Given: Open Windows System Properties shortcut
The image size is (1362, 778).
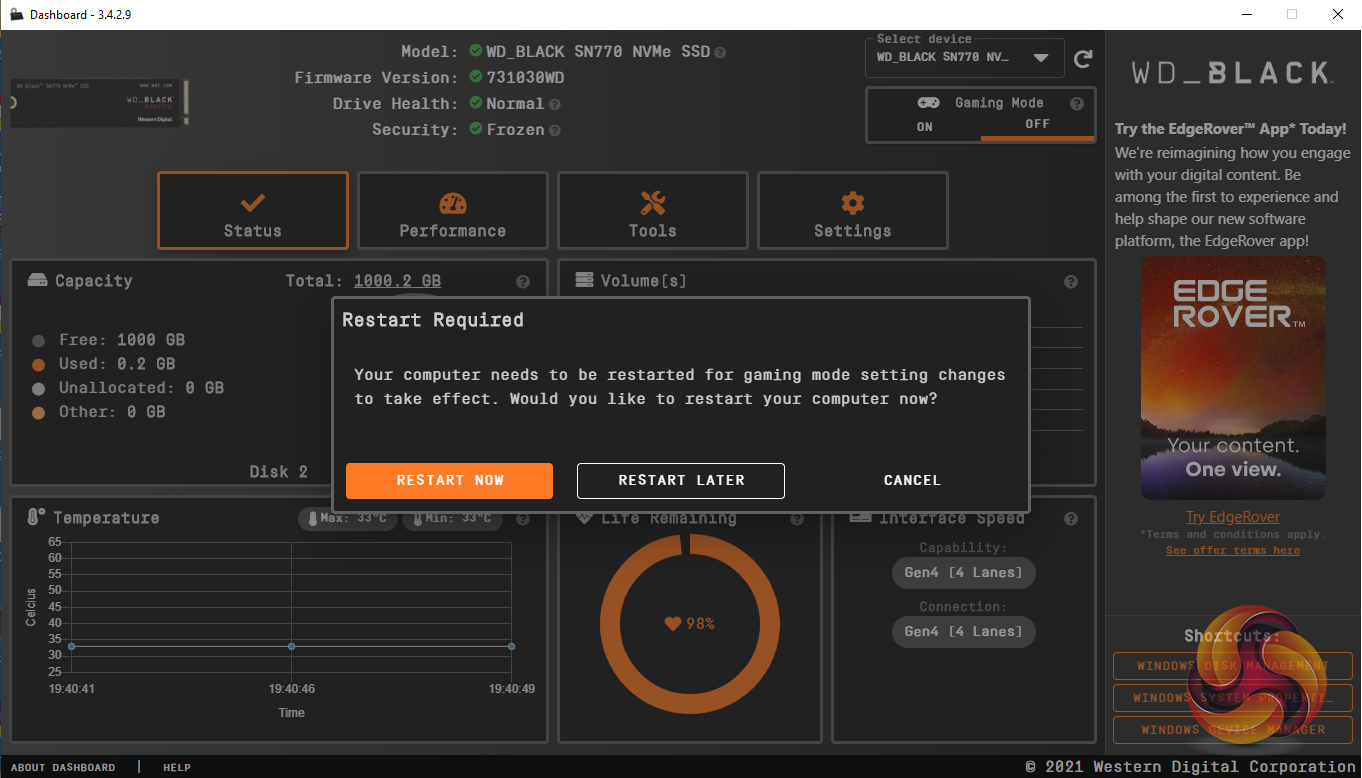Looking at the screenshot, I should click(1233, 698).
